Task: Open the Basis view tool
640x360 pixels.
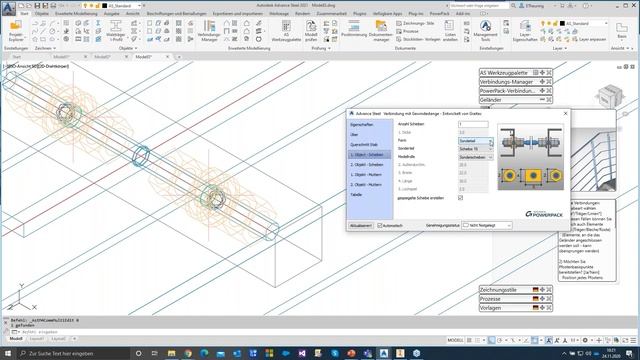Action: point(622,31)
